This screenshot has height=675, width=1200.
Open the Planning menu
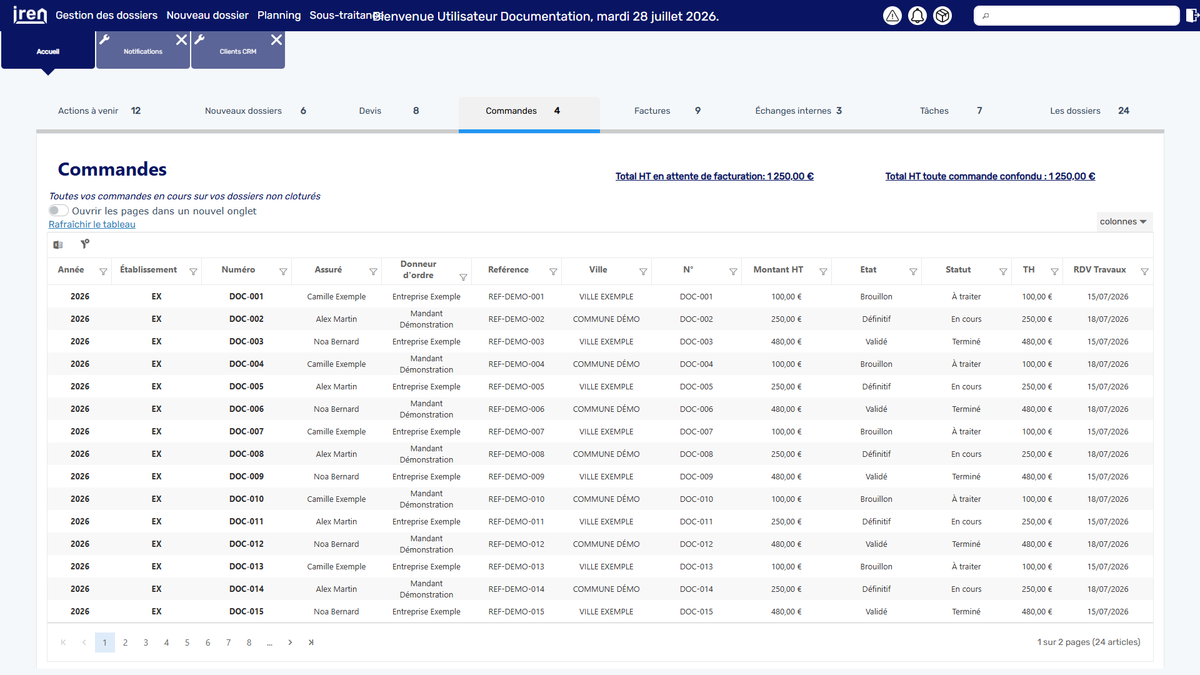click(x=279, y=16)
